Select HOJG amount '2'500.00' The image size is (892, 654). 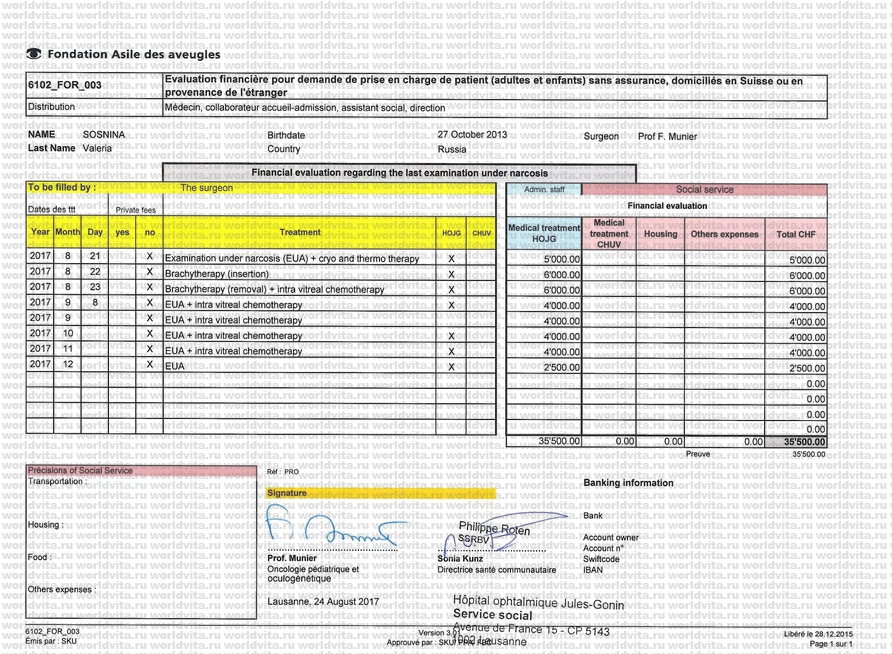tap(561, 367)
